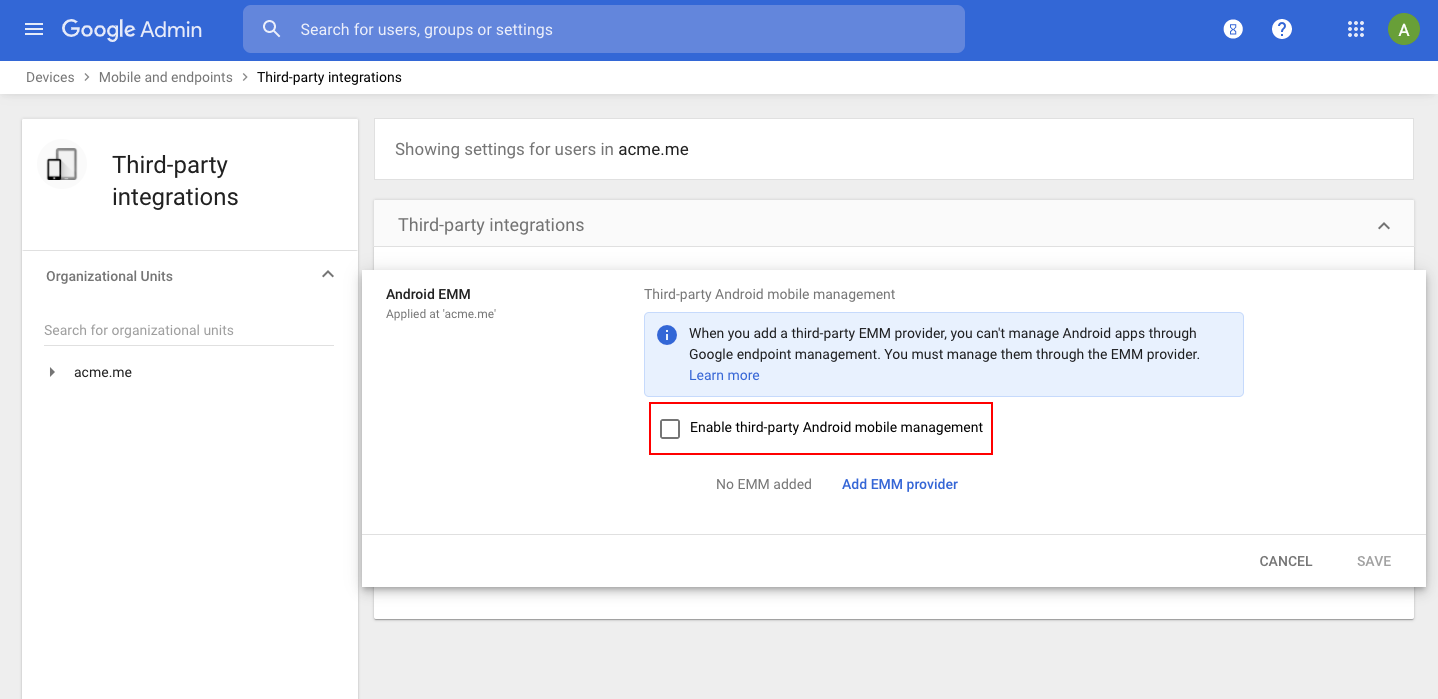Click the search magnifier icon
Screen dimensions: 1438x699
tap(271, 29)
